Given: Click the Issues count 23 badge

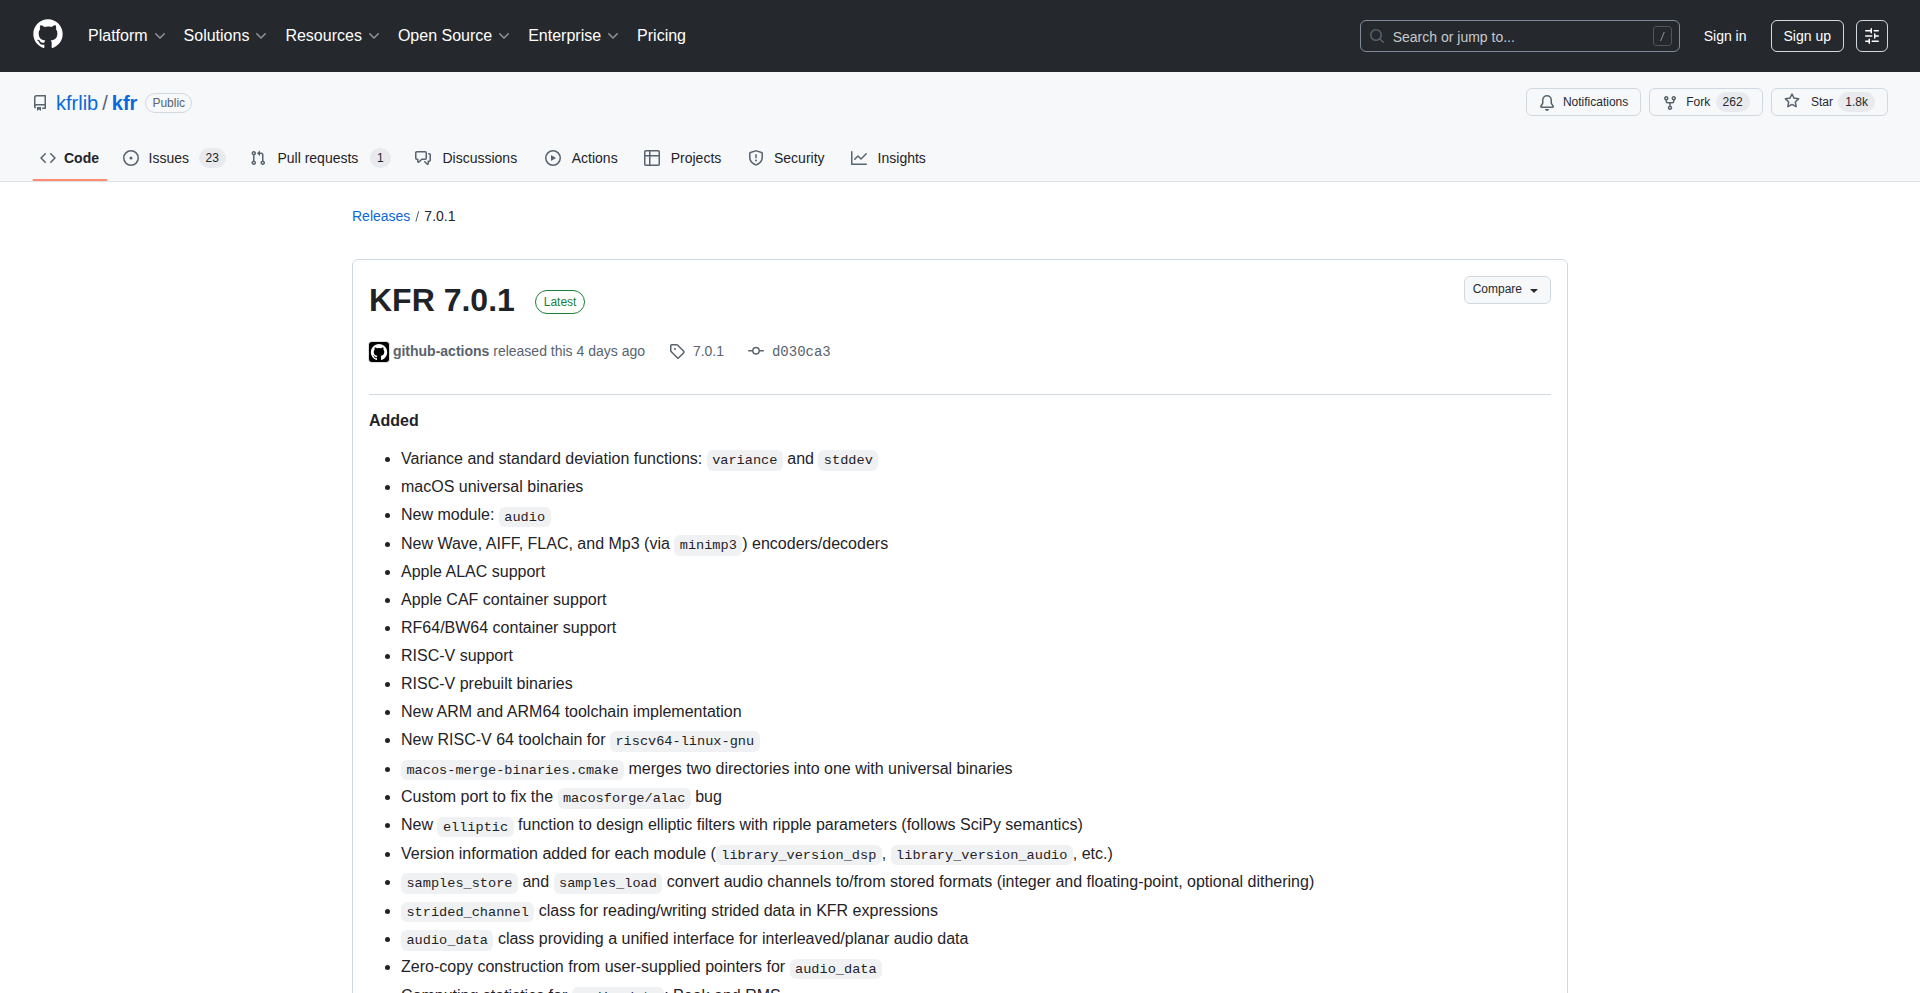Looking at the screenshot, I should (x=212, y=158).
